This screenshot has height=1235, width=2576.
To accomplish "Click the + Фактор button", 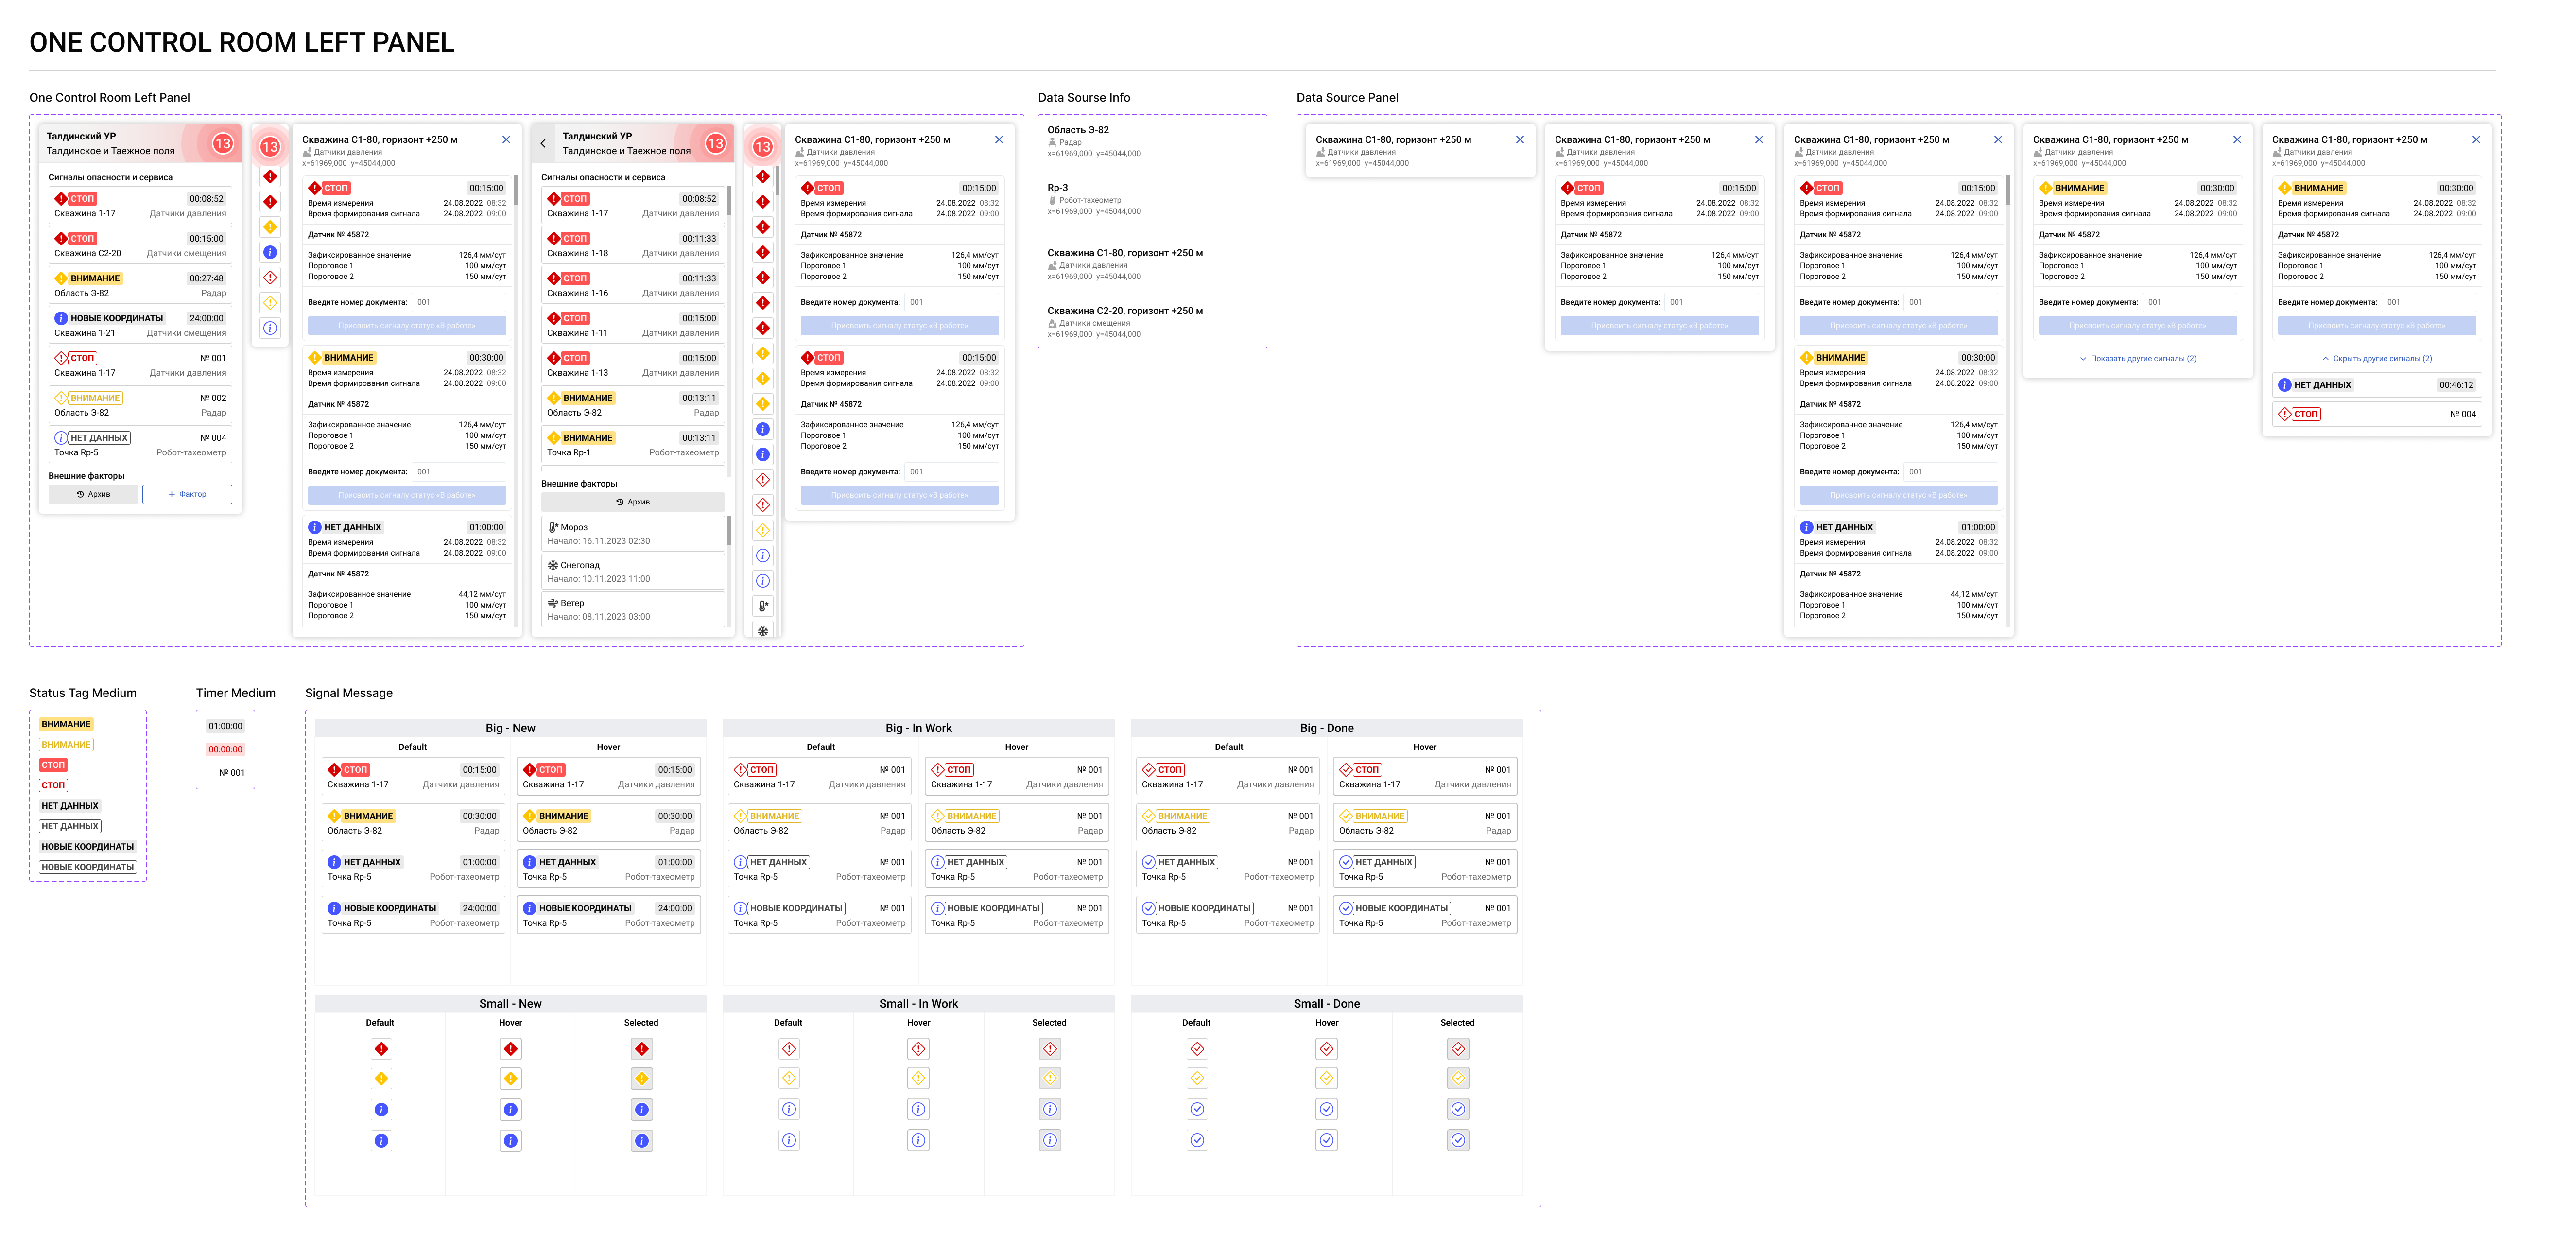I will point(187,494).
